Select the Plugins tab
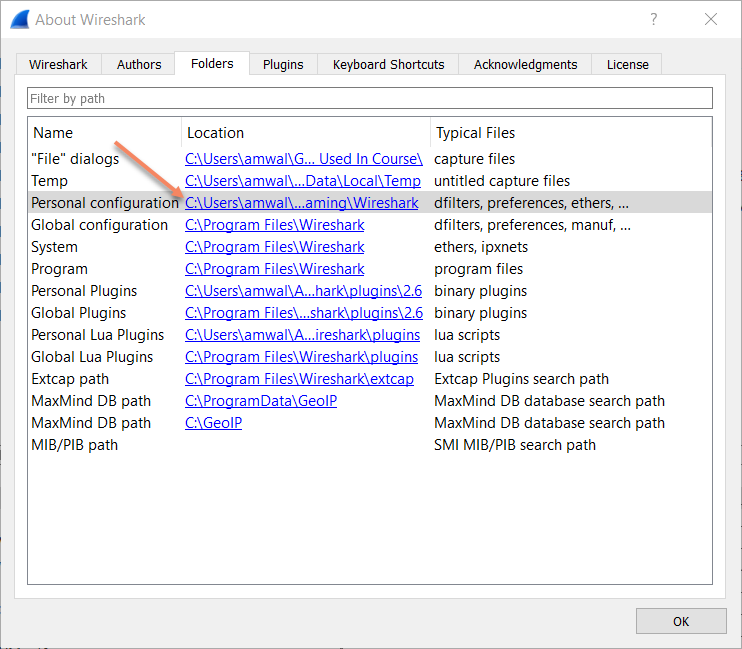This screenshot has height=649, width=742. [283, 64]
